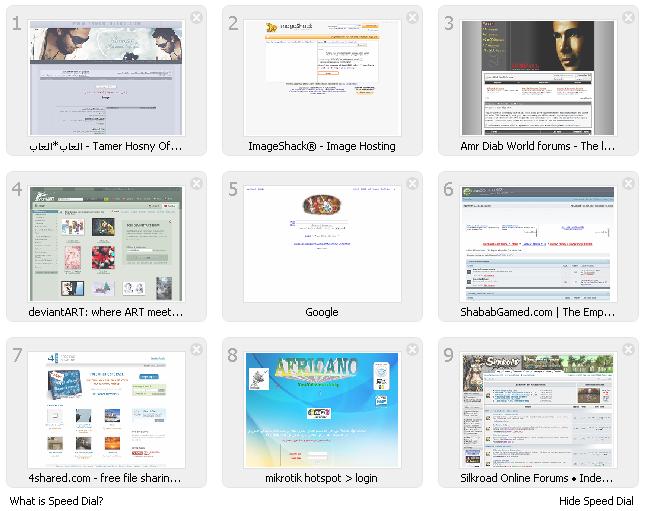Open the Amr Diab World forums thumbnail

(x=538, y=78)
